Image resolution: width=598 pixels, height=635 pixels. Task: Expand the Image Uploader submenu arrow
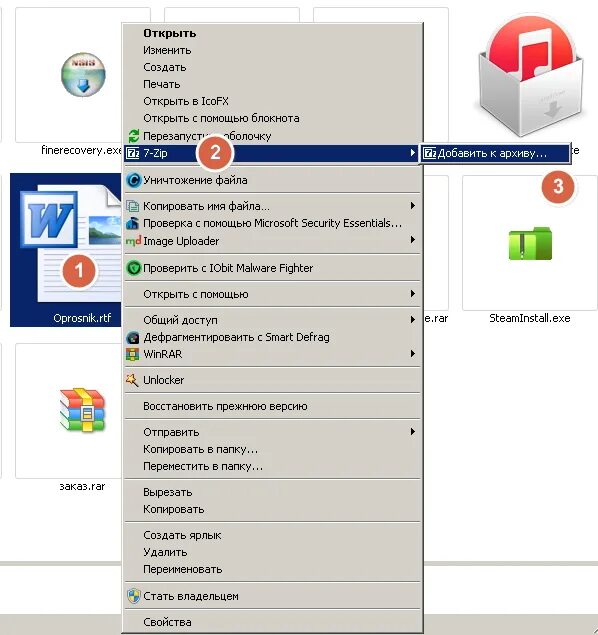tap(413, 240)
